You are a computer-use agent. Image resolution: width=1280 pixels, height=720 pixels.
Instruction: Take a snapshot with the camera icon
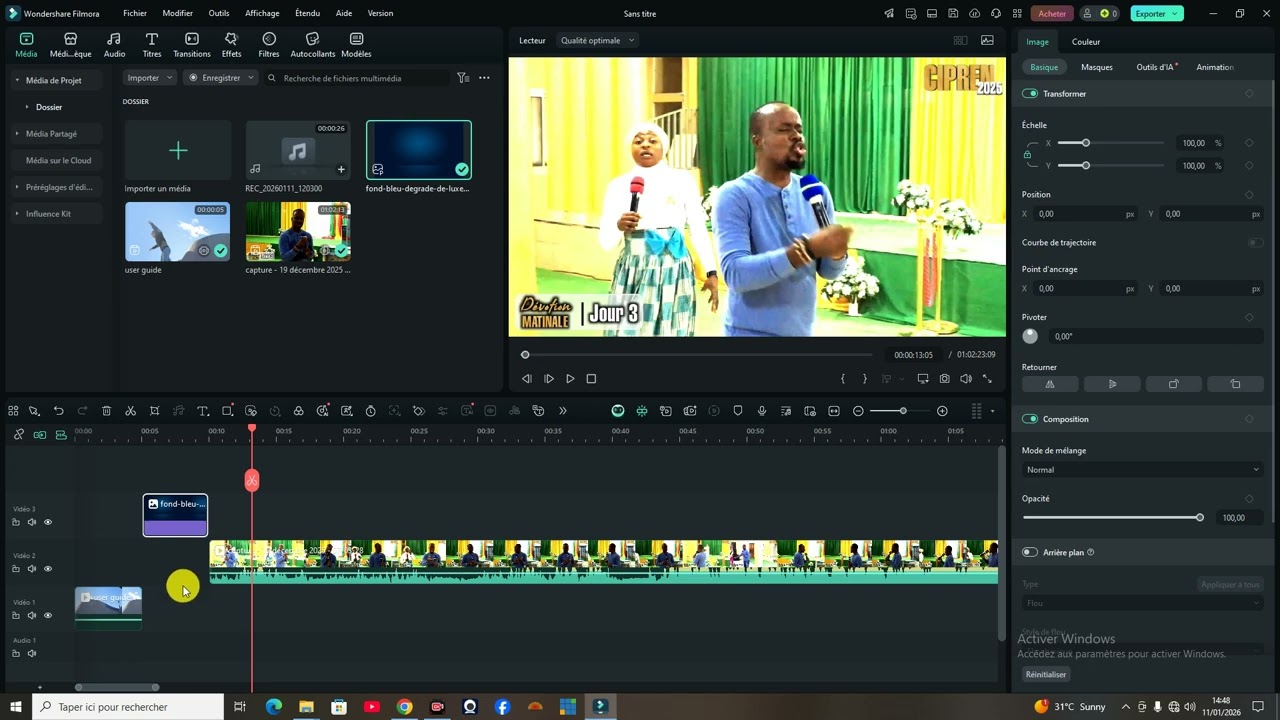(x=944, y=379)
